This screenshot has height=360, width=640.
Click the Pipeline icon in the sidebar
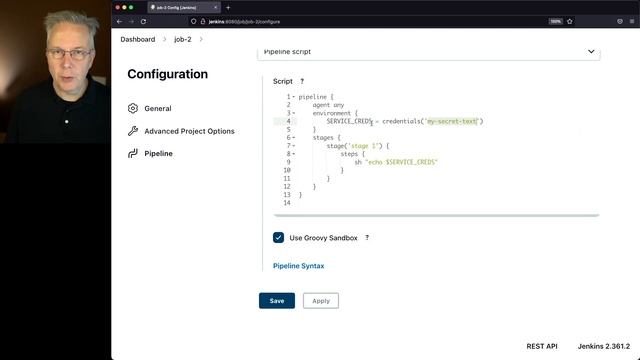point(133,153)
